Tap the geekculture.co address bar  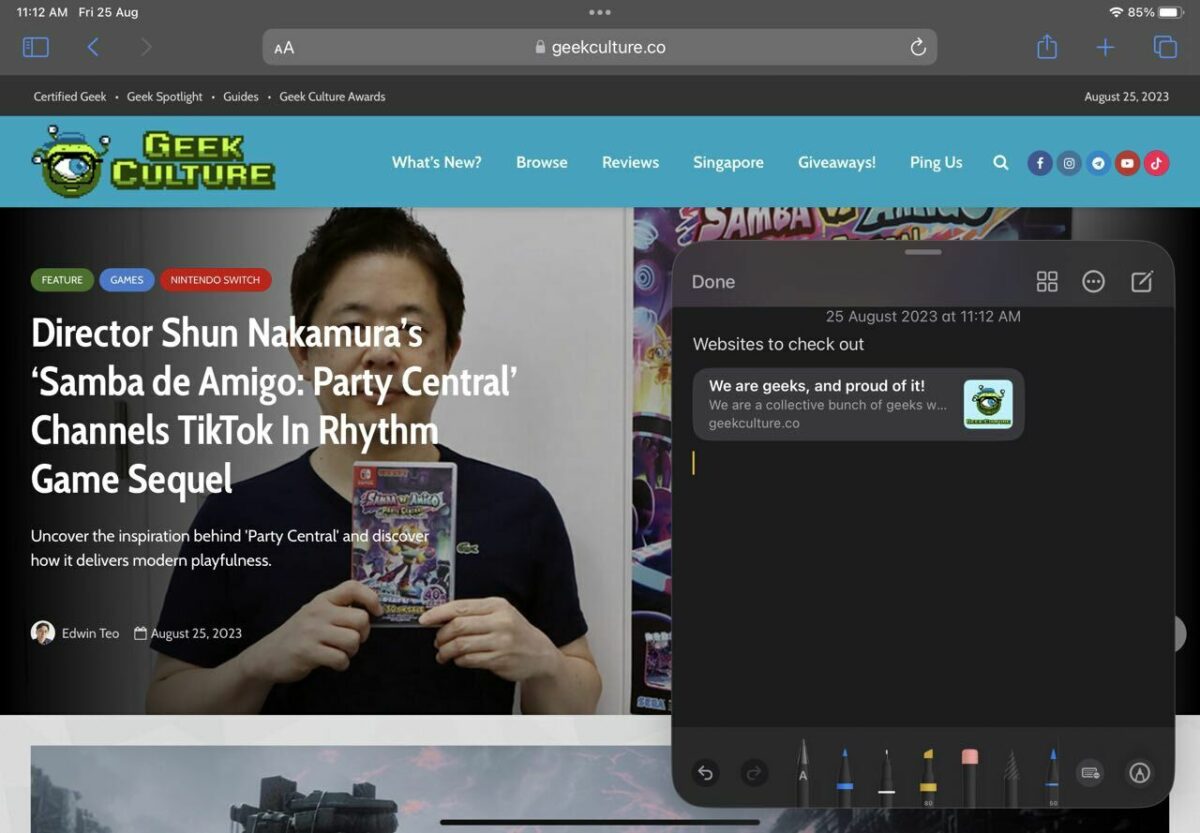coord(600,47)
